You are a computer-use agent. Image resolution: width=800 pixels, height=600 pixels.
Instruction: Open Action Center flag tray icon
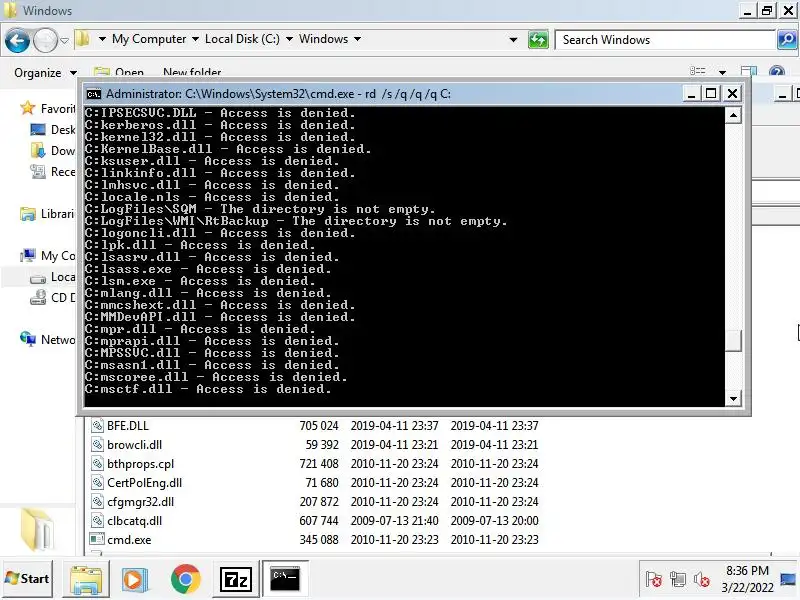click(x=654, y=579)
